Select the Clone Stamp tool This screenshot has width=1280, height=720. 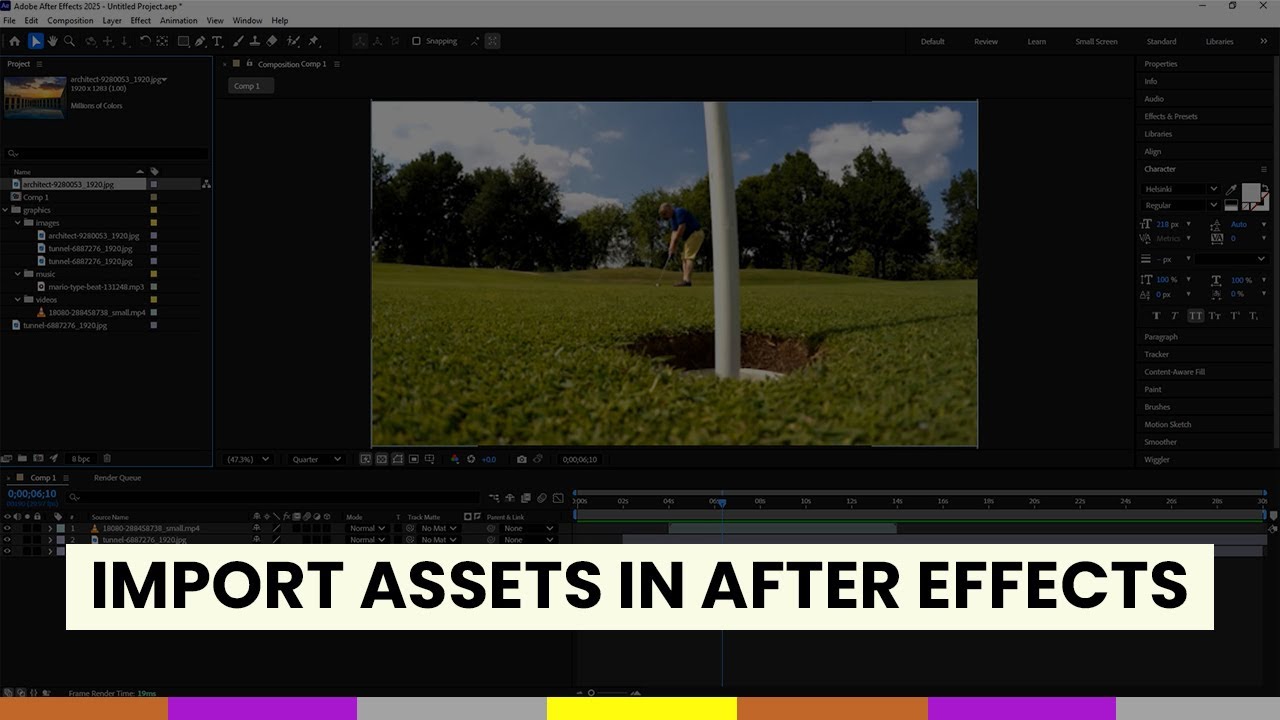[254, 41]
